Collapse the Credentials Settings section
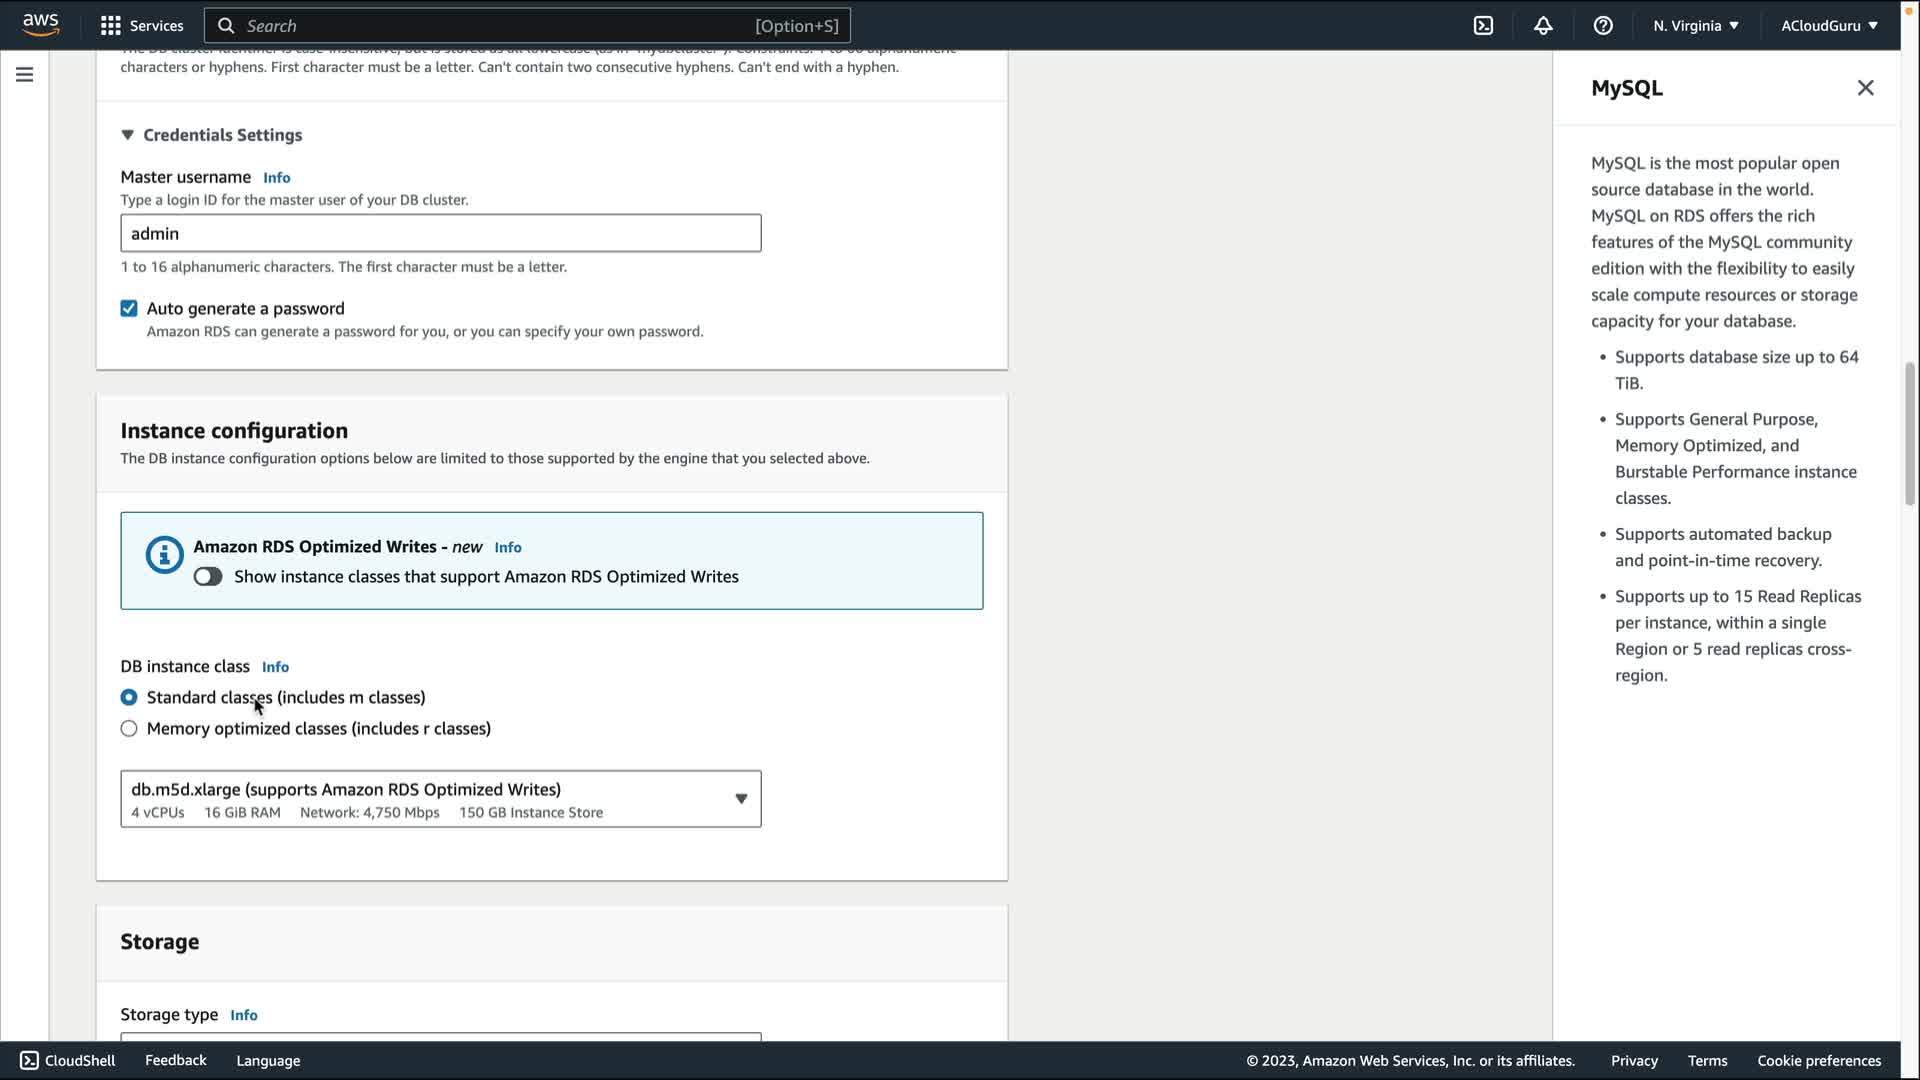 (127, 135)
